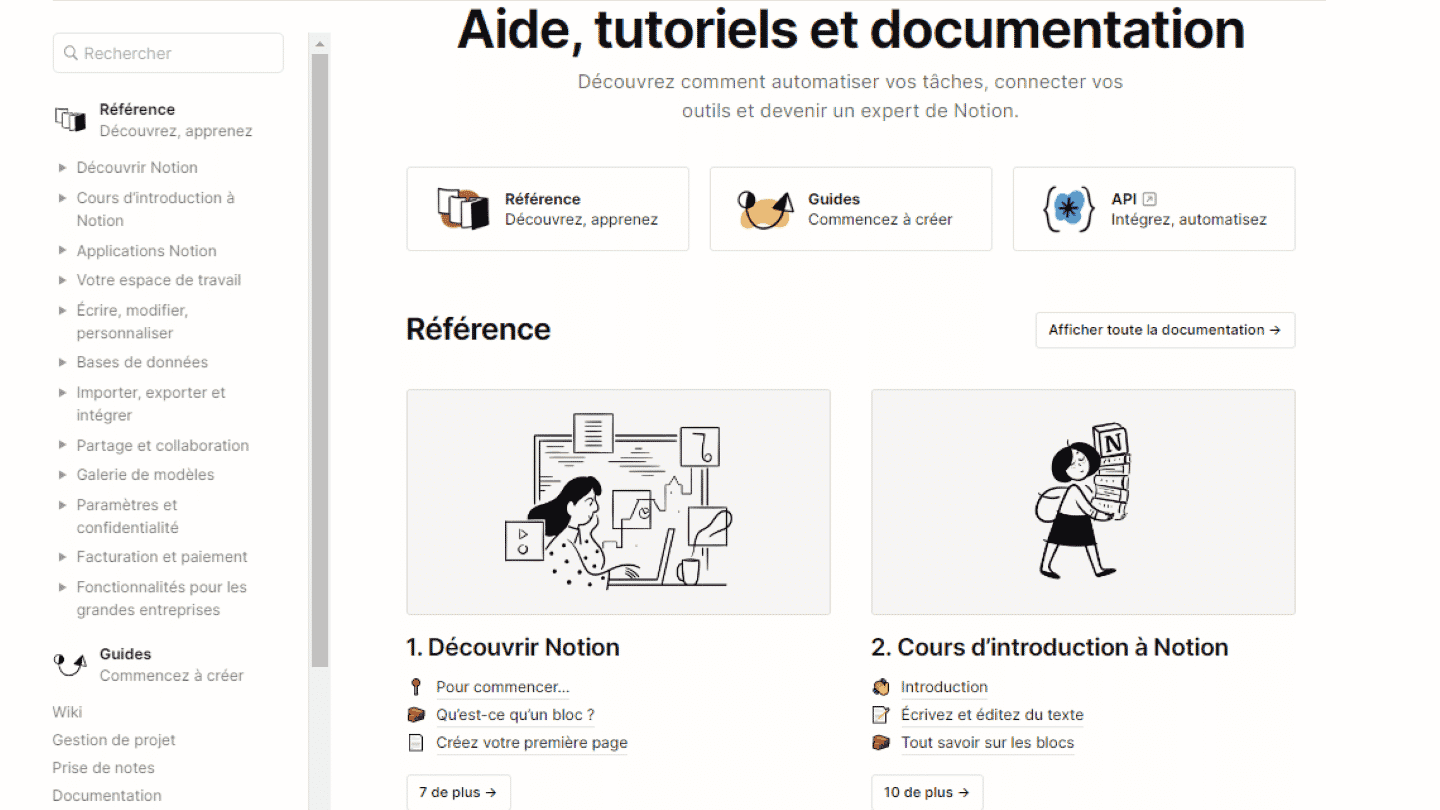
Task: Expand the Partage et collaboration section
Action: click(63, 445)
